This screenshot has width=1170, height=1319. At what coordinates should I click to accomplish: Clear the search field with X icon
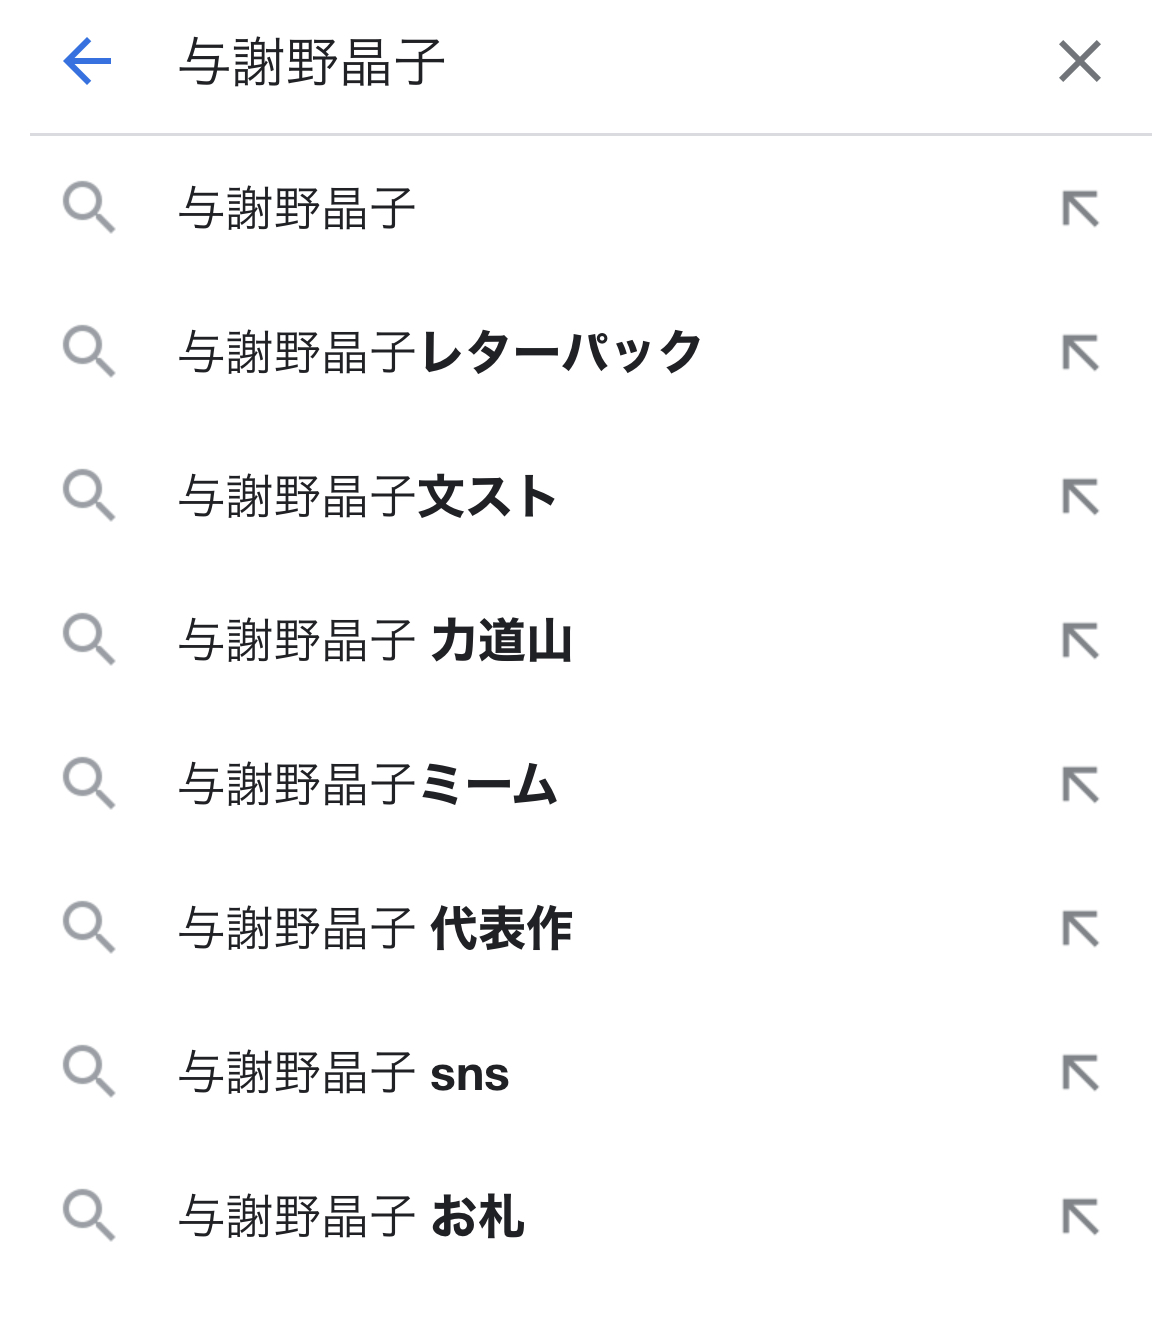point(1079,62)
